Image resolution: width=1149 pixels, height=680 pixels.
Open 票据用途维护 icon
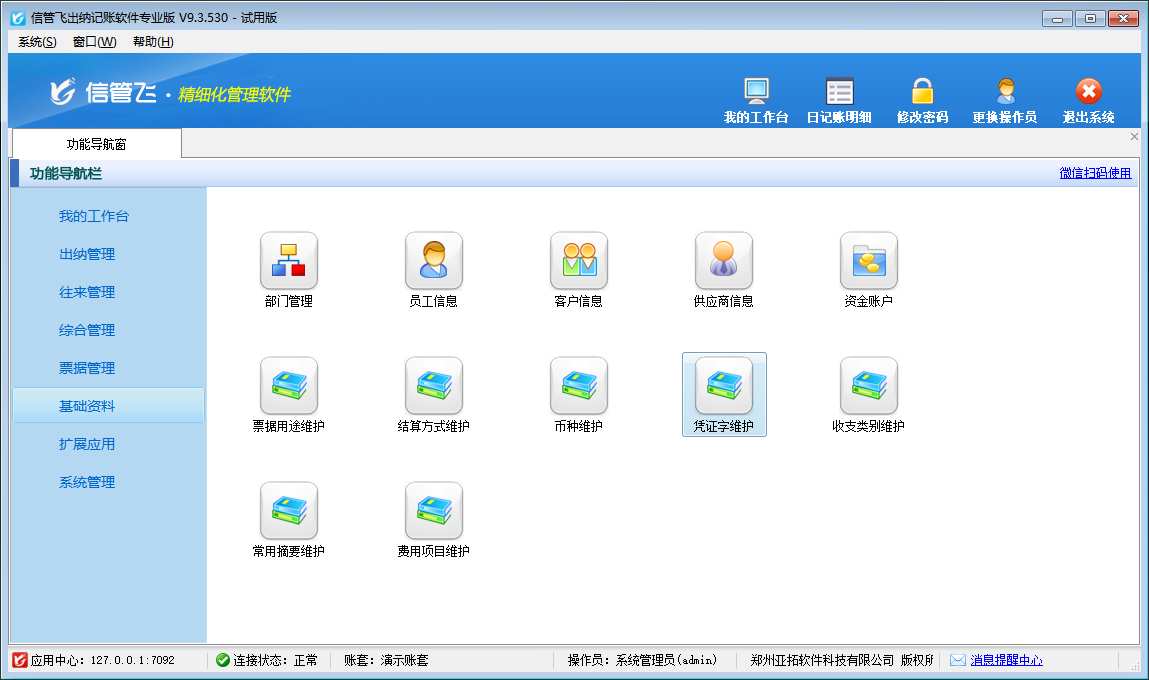[289, 386]
